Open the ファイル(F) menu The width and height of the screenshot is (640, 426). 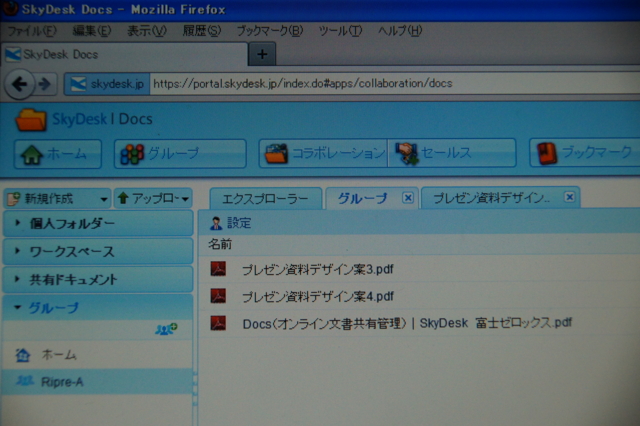click(x=32, y=31)
